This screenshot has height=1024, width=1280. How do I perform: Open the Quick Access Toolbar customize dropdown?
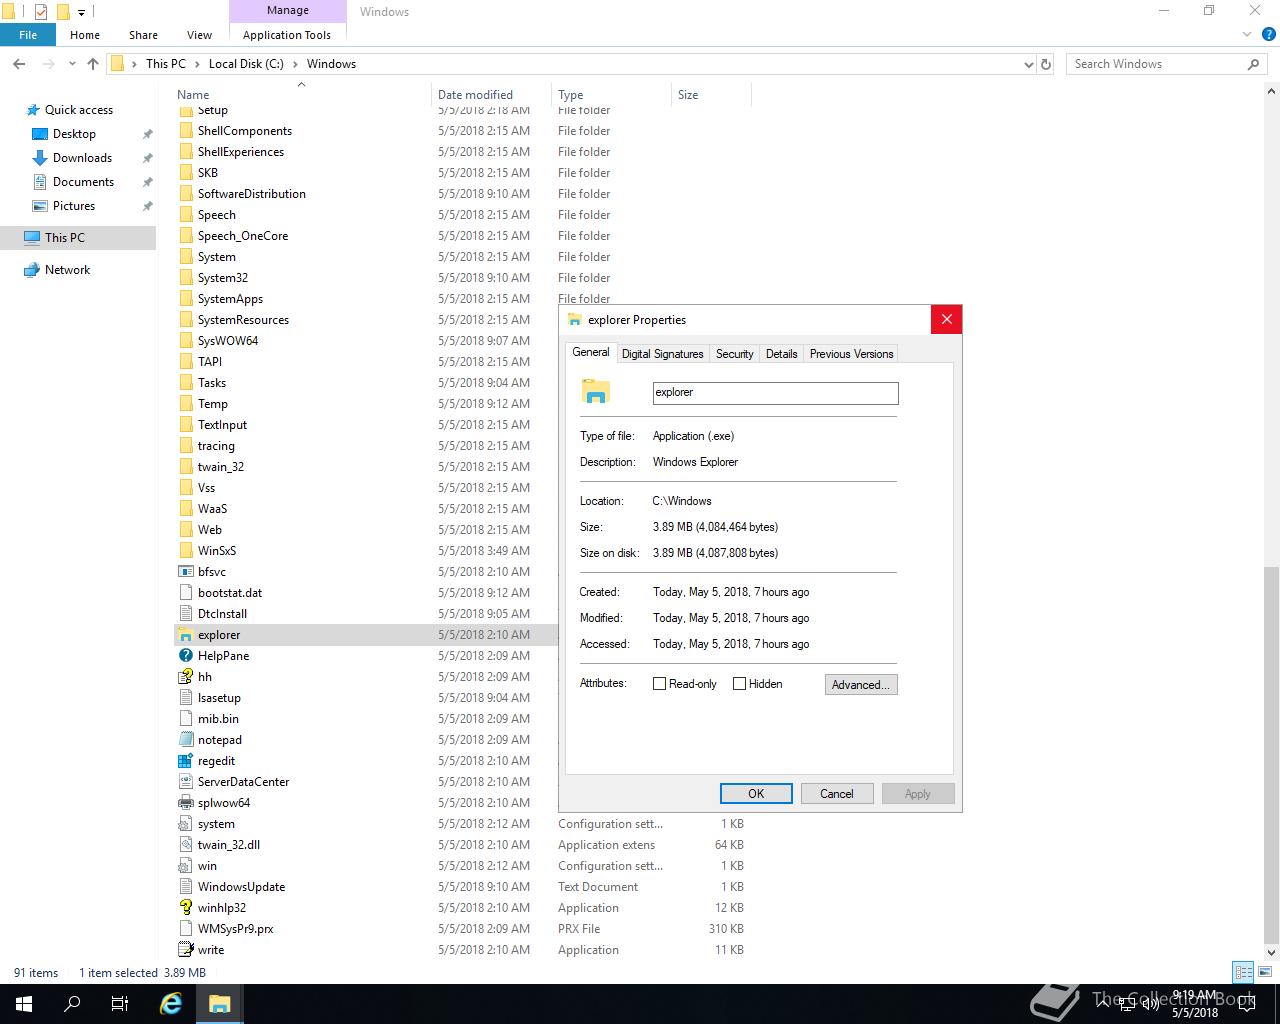82,12
